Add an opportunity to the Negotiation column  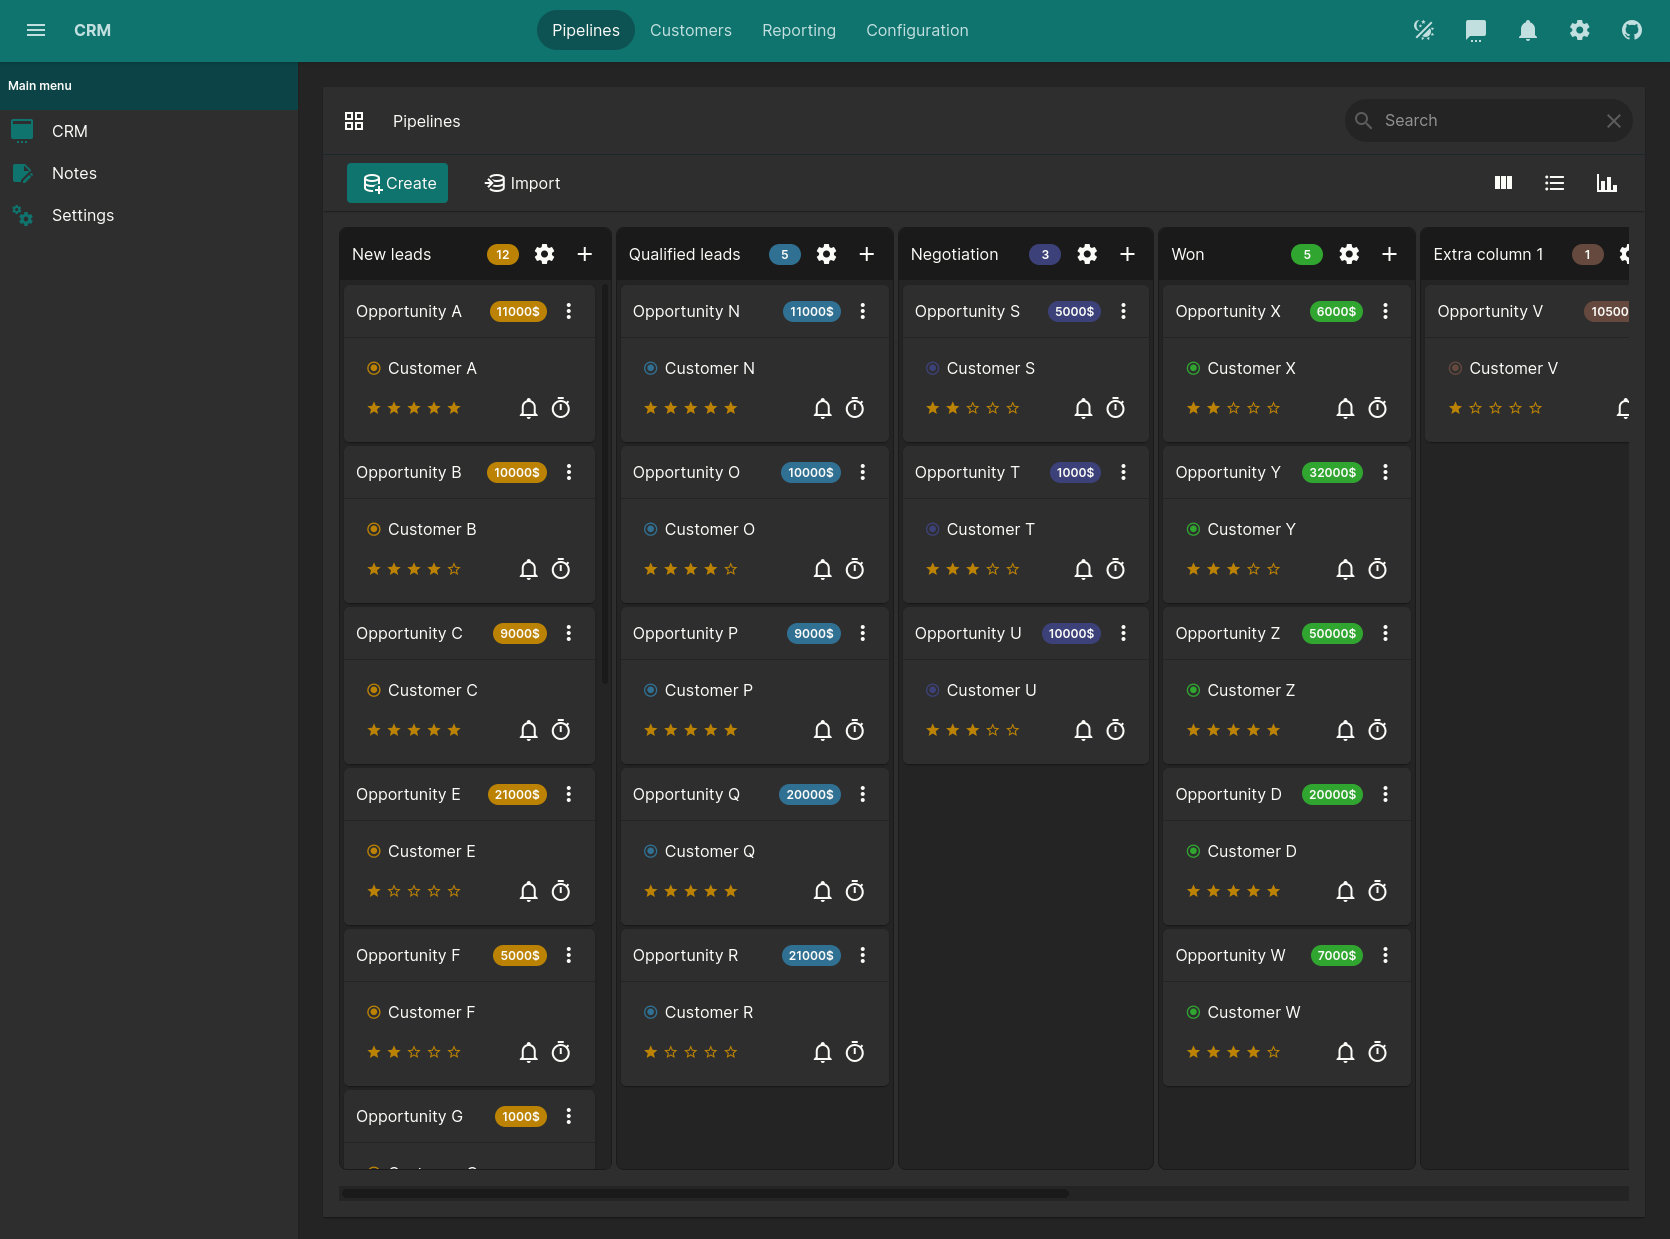[1127, 254]
